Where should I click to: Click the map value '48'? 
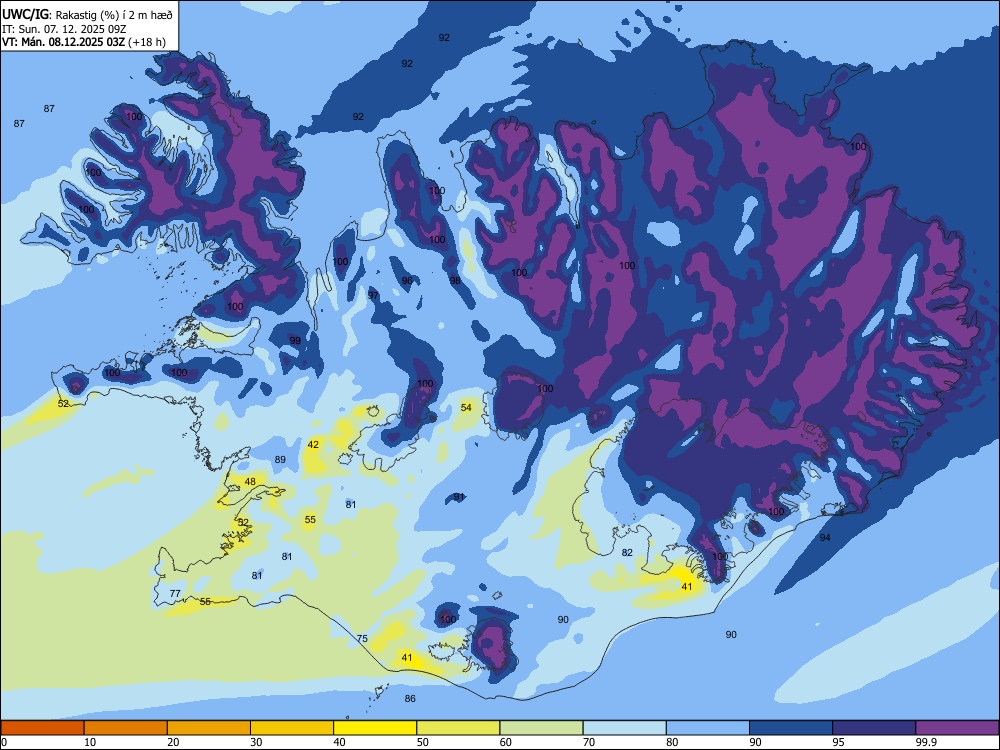coord(250,482)
